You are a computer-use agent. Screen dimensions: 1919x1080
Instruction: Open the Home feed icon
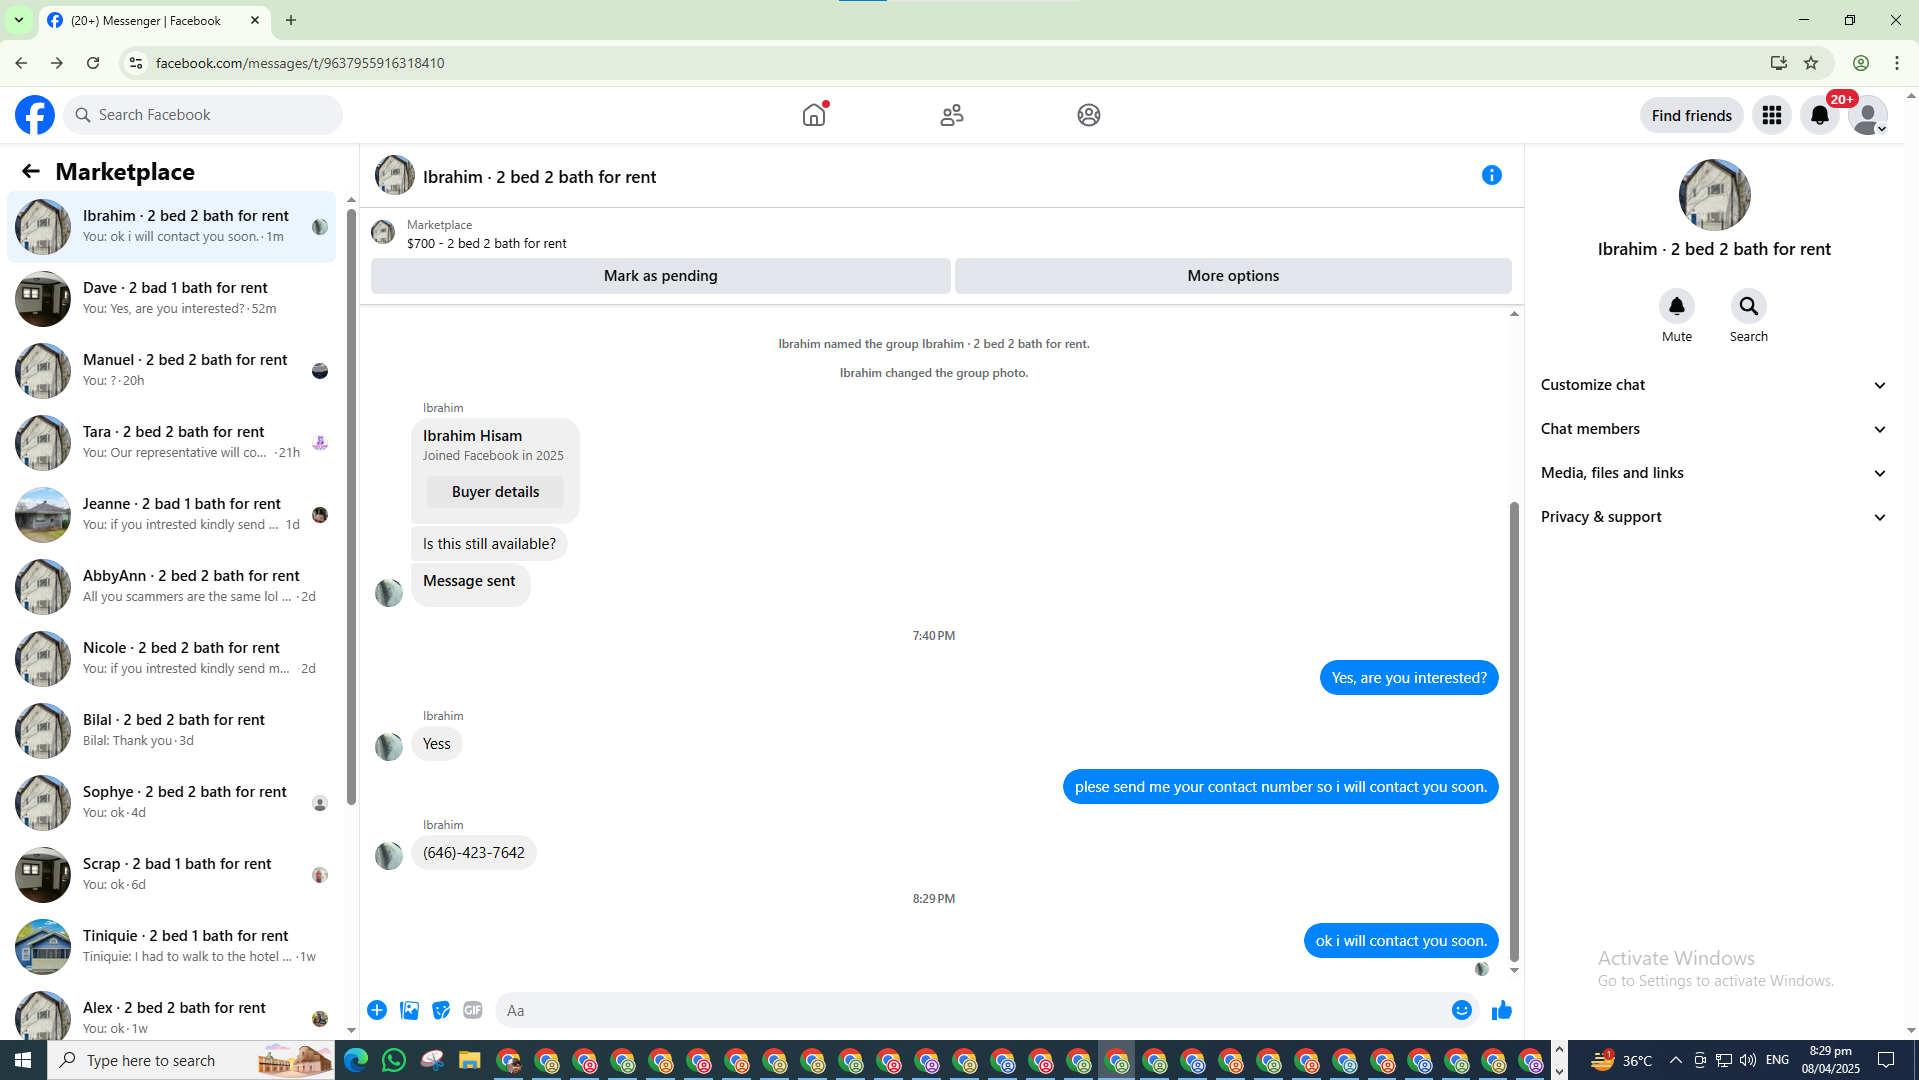click(x=814, y=115)
